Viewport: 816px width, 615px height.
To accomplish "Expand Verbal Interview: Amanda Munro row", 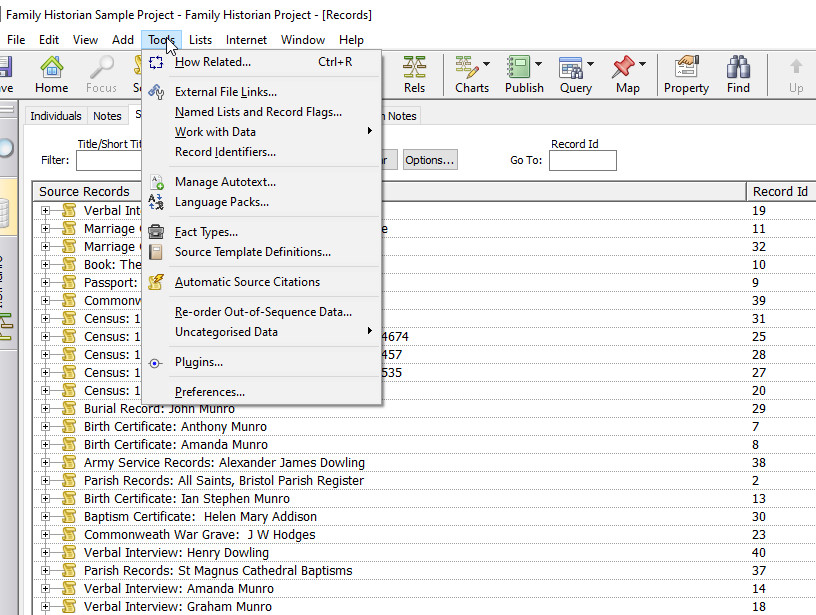I will point(45,588).
